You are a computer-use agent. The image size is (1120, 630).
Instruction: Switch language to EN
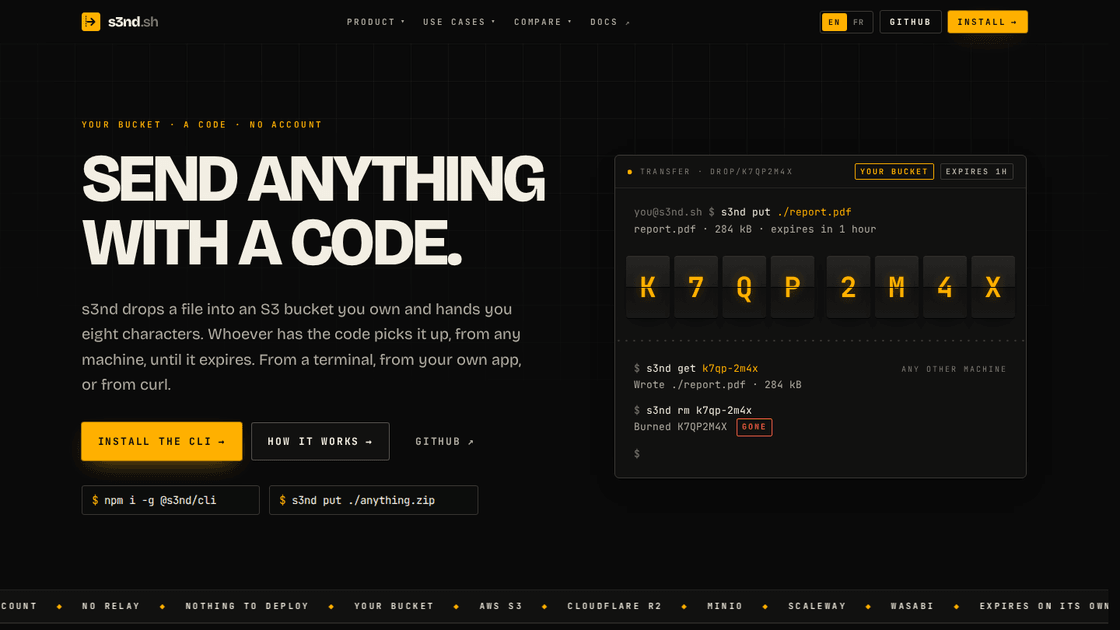834,22
